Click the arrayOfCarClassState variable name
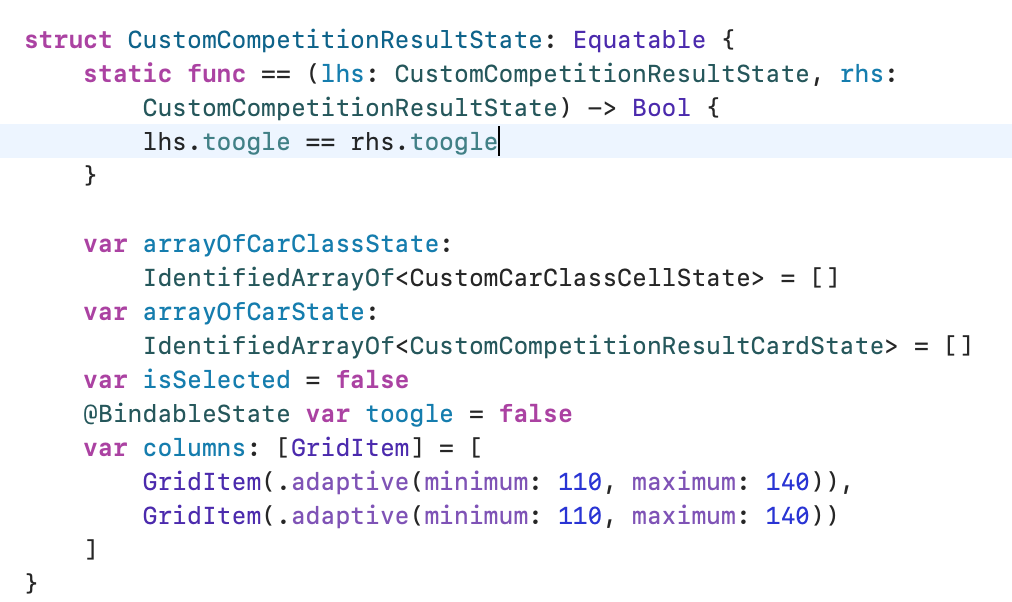Image resolution: width=1012 pixels, height=602 pixels. 290,244
